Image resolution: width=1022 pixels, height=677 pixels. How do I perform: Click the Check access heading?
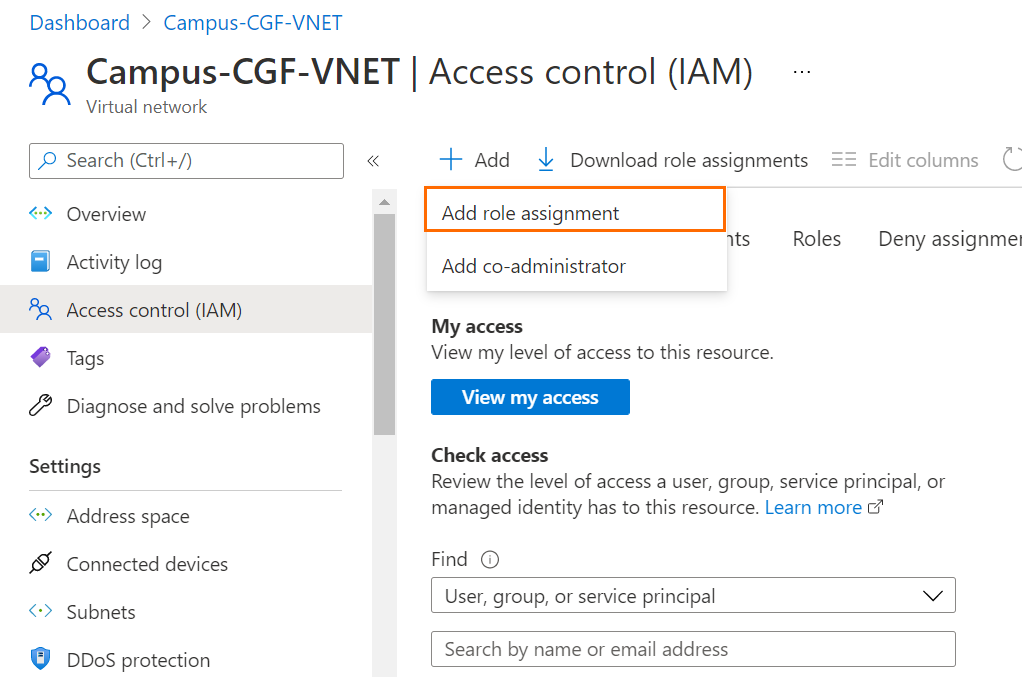(489, 455)
